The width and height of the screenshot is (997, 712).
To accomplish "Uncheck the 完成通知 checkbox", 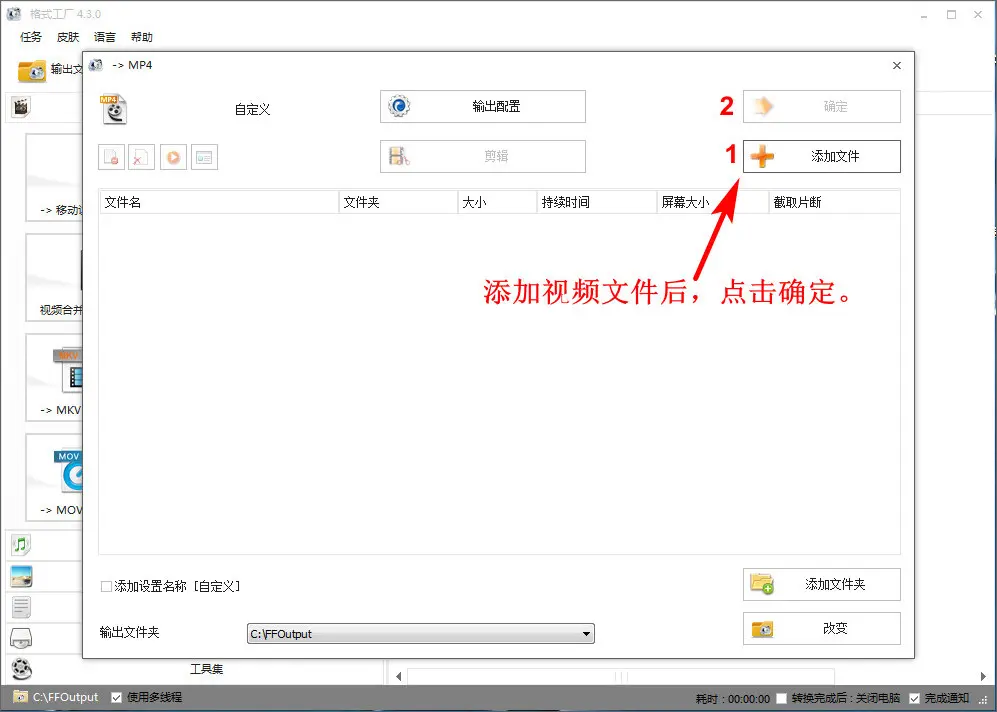I will point(915,698).
